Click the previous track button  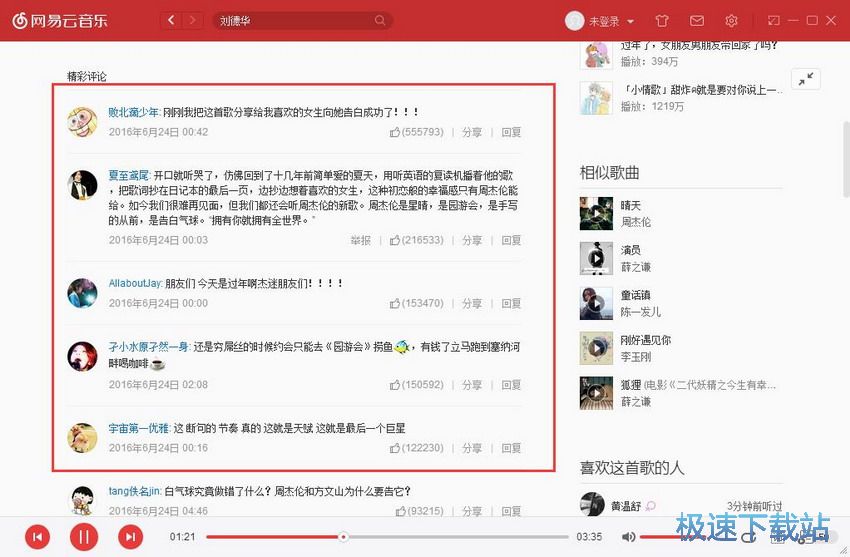point(37,537)
